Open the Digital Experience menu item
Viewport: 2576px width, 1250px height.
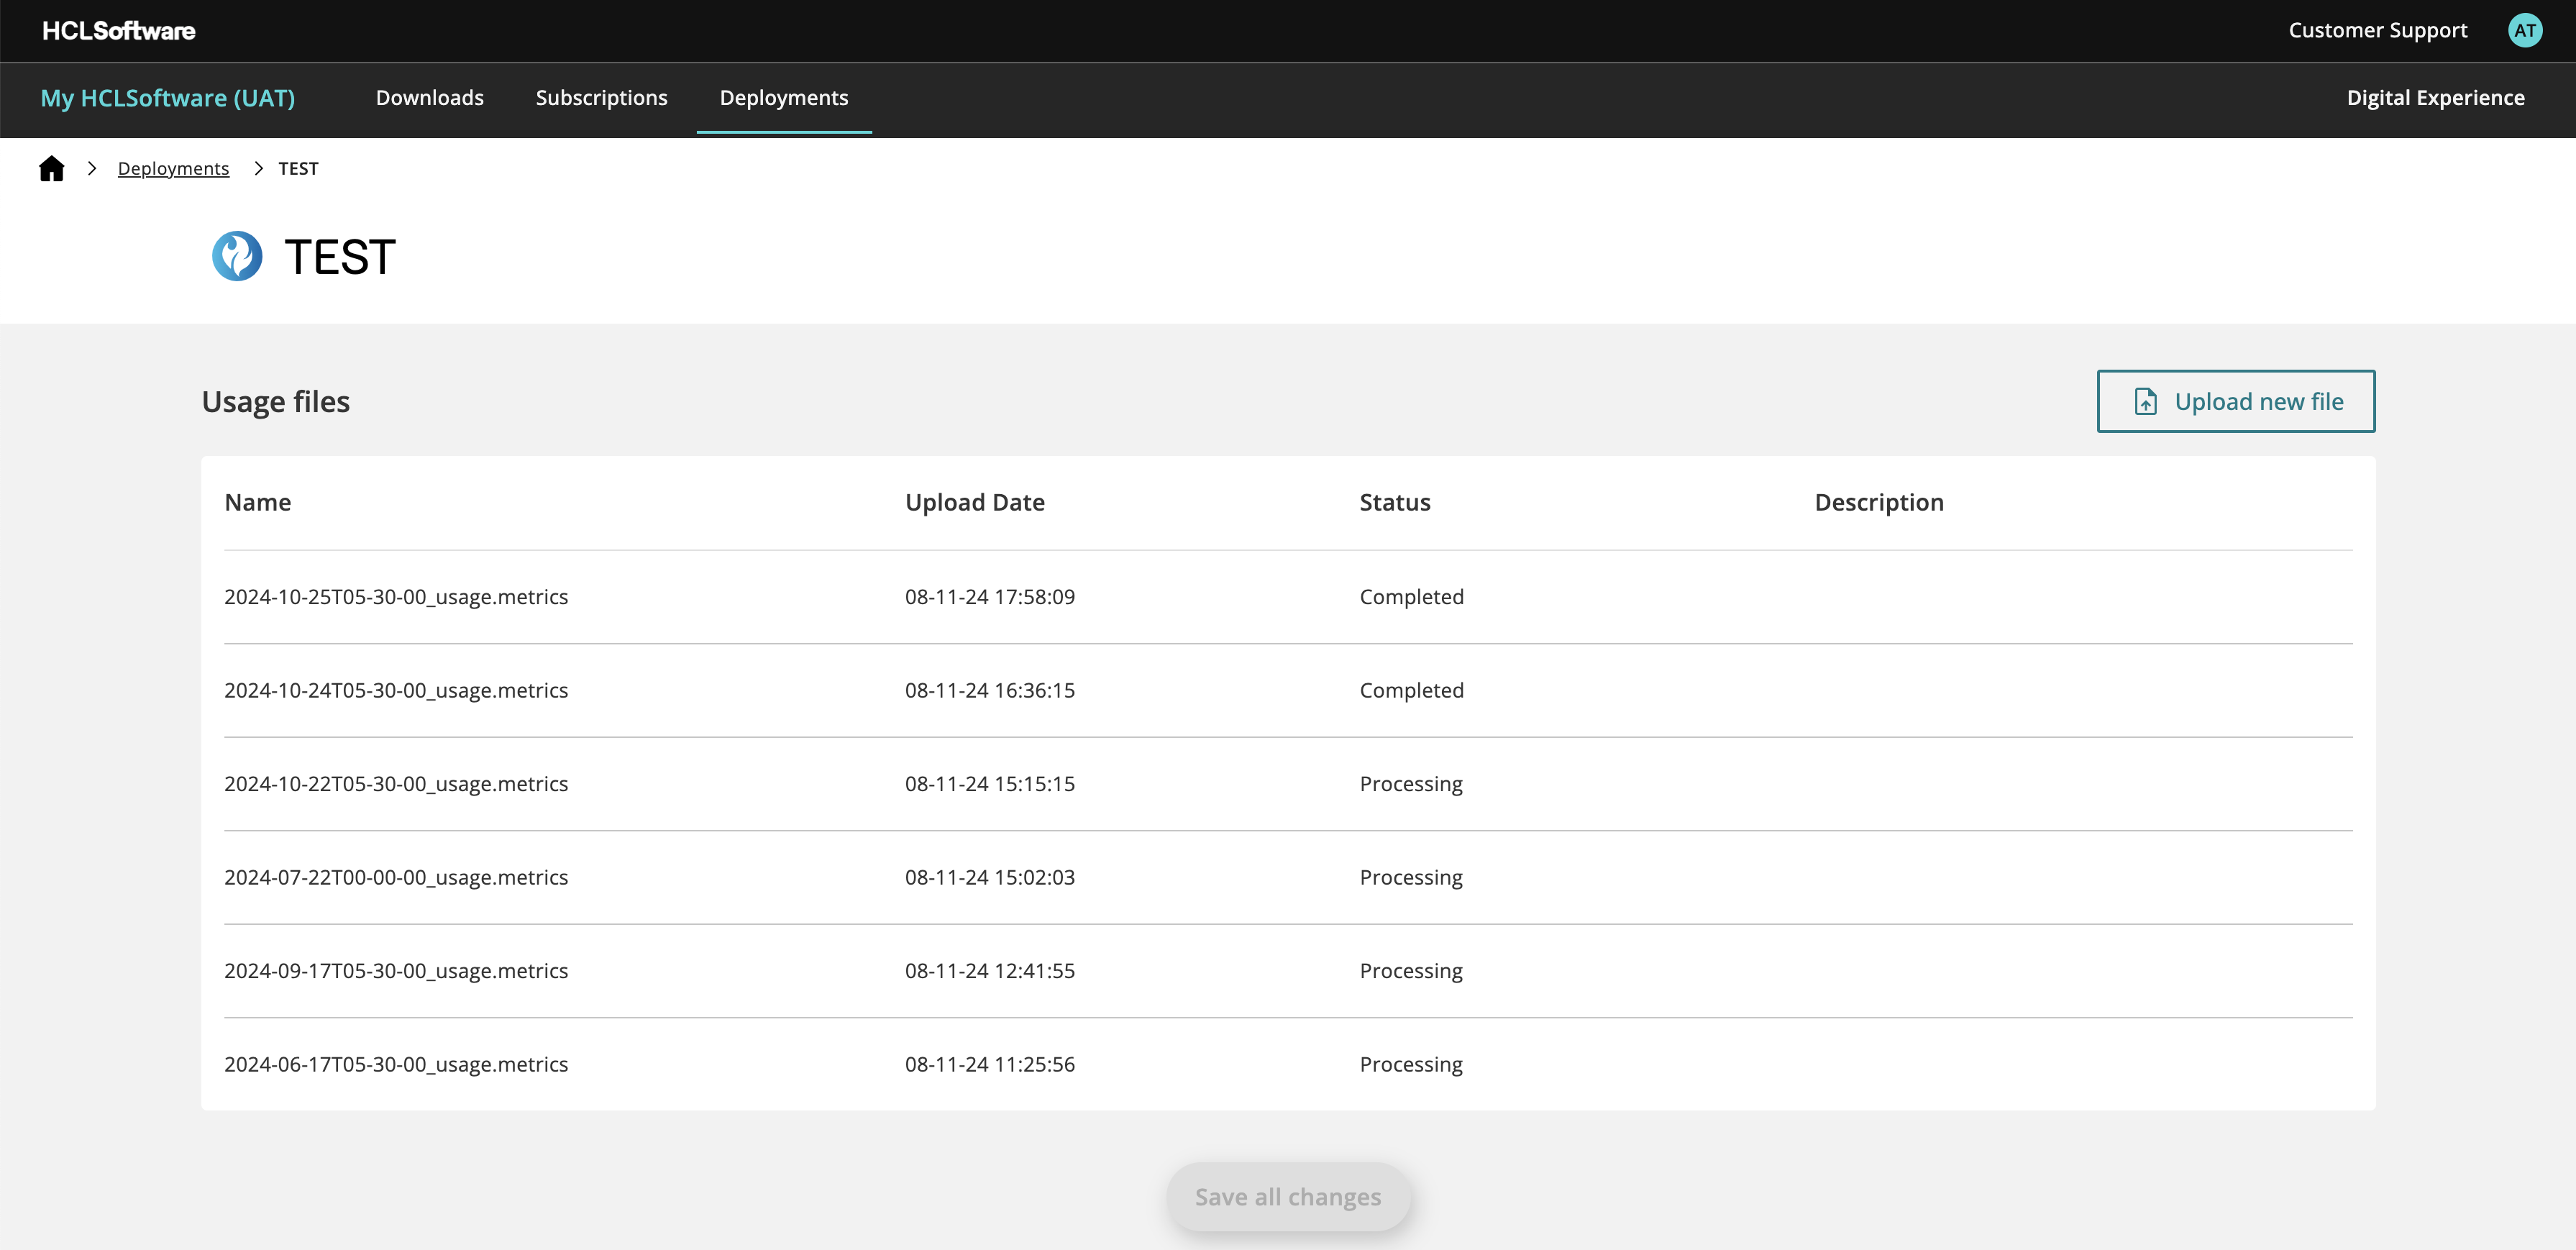pos(2435,98)
